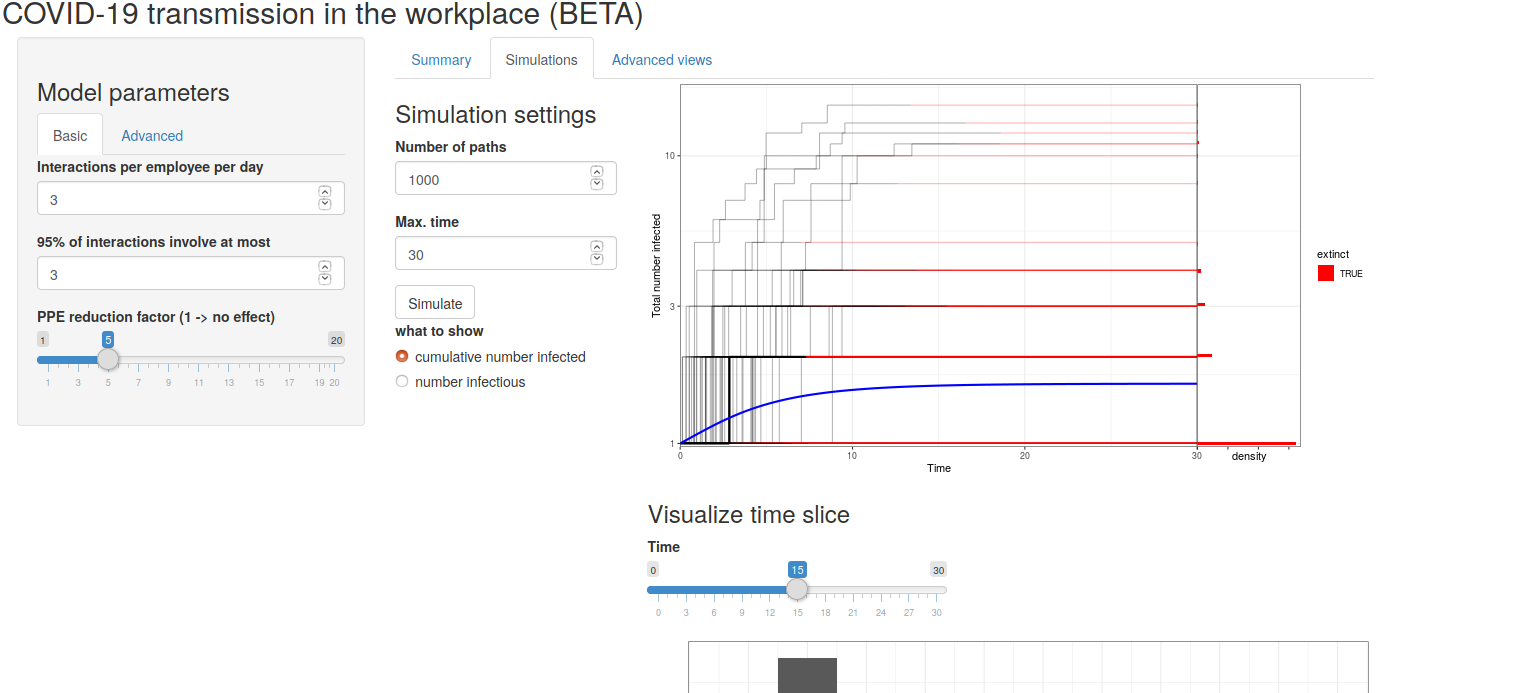Screen dimensions: 1514x693
Task: Click the Number of paths input field
Action: point(490,180)
